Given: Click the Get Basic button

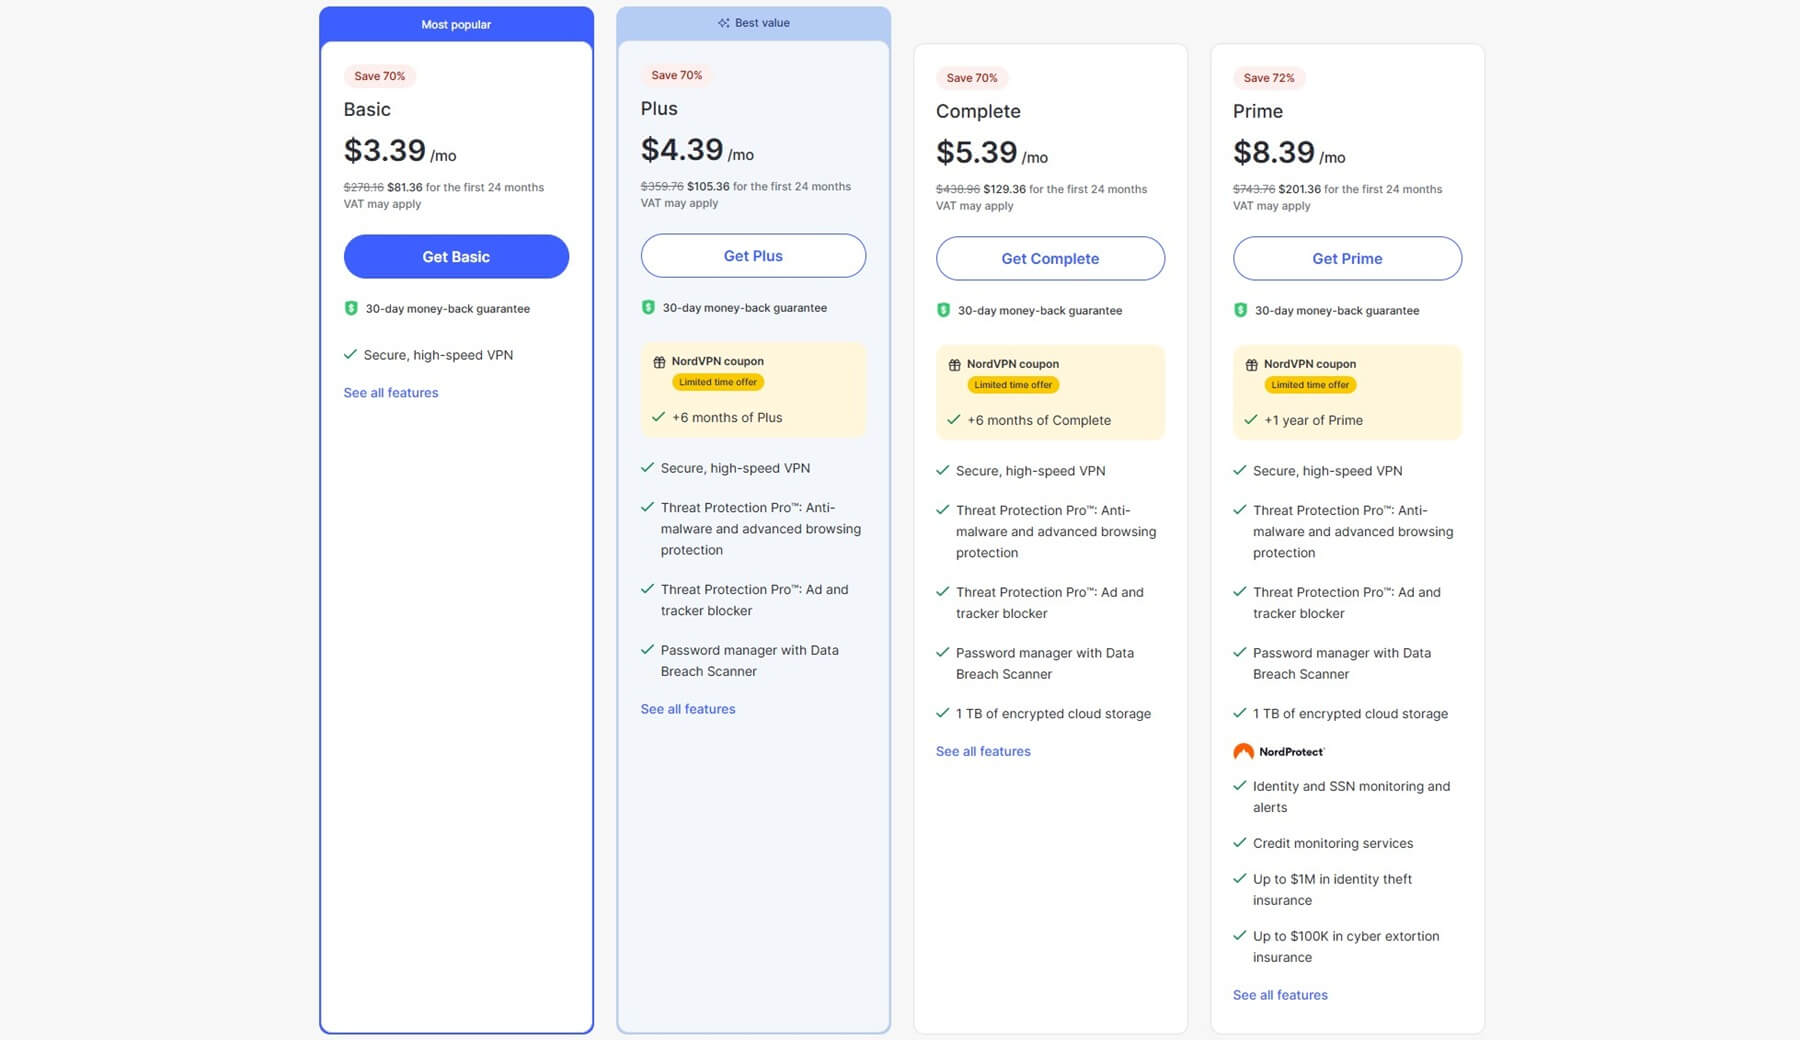Looking at the screenshot, I should point(456,256).
